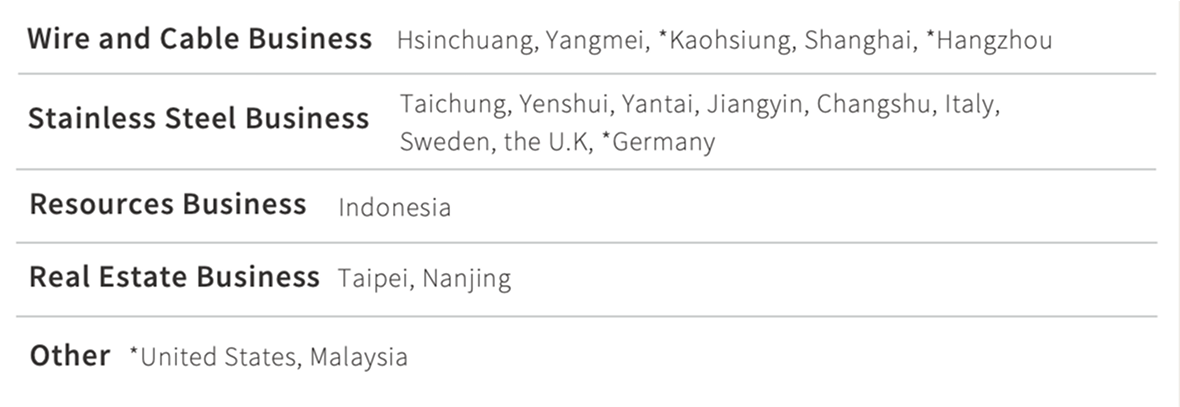Click the Resources Business heading
The image size is (1180, 407).
[x=168, y=205]
